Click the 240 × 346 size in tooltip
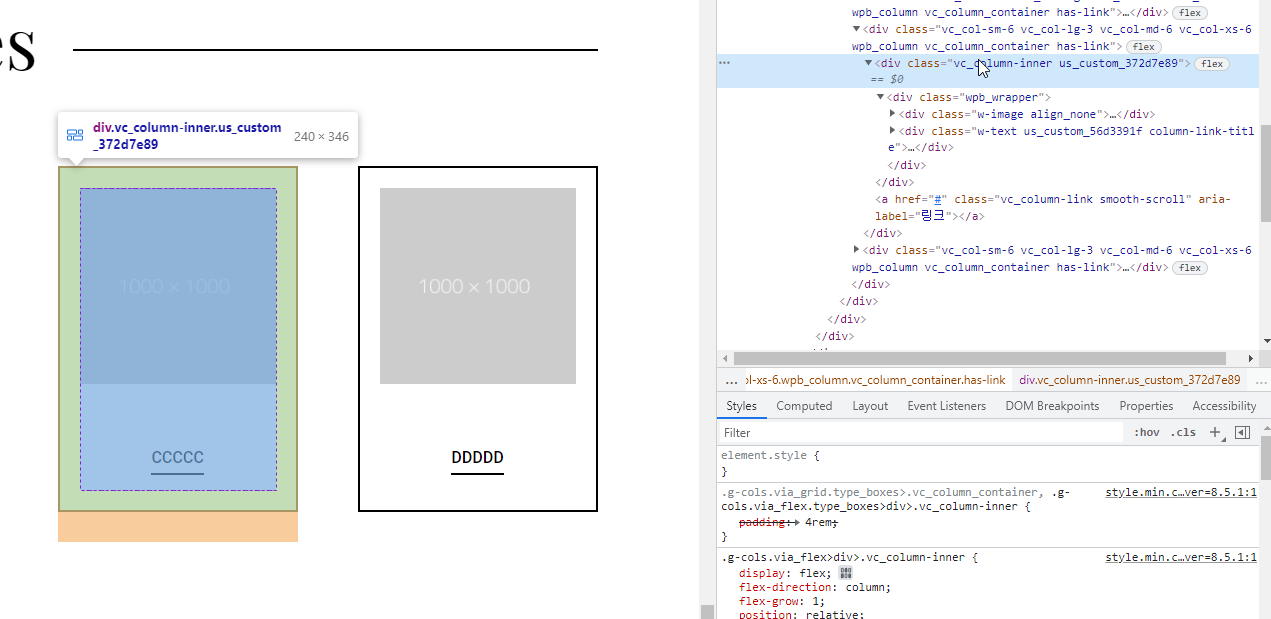1271x619 pixels. coord(321,136)
